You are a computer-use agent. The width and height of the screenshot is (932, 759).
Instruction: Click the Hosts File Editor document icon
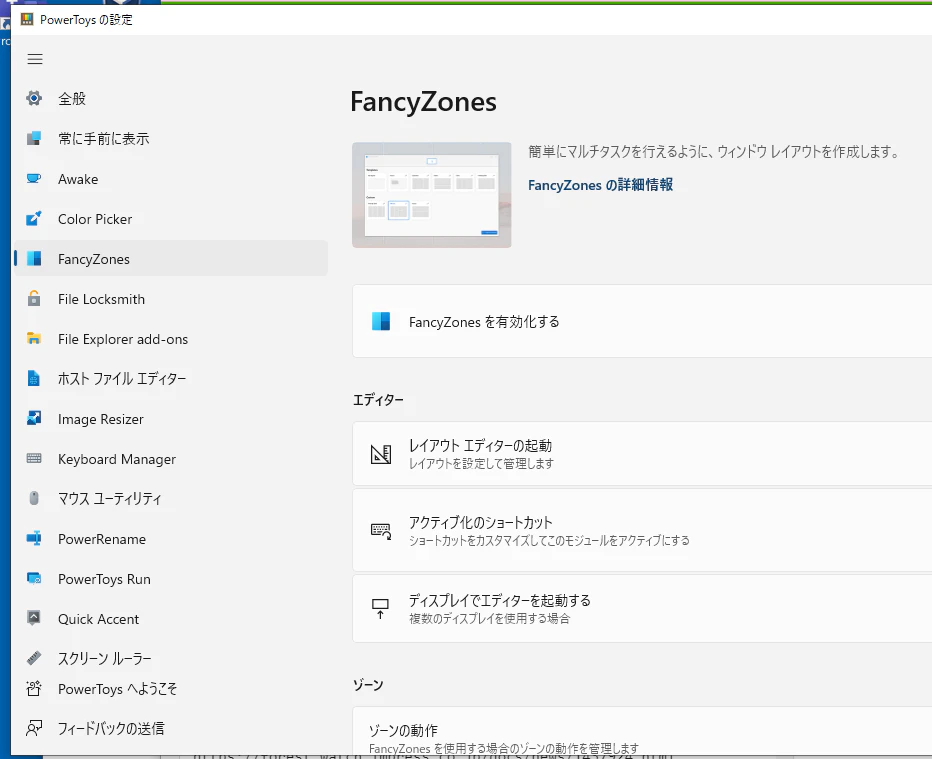34,379
